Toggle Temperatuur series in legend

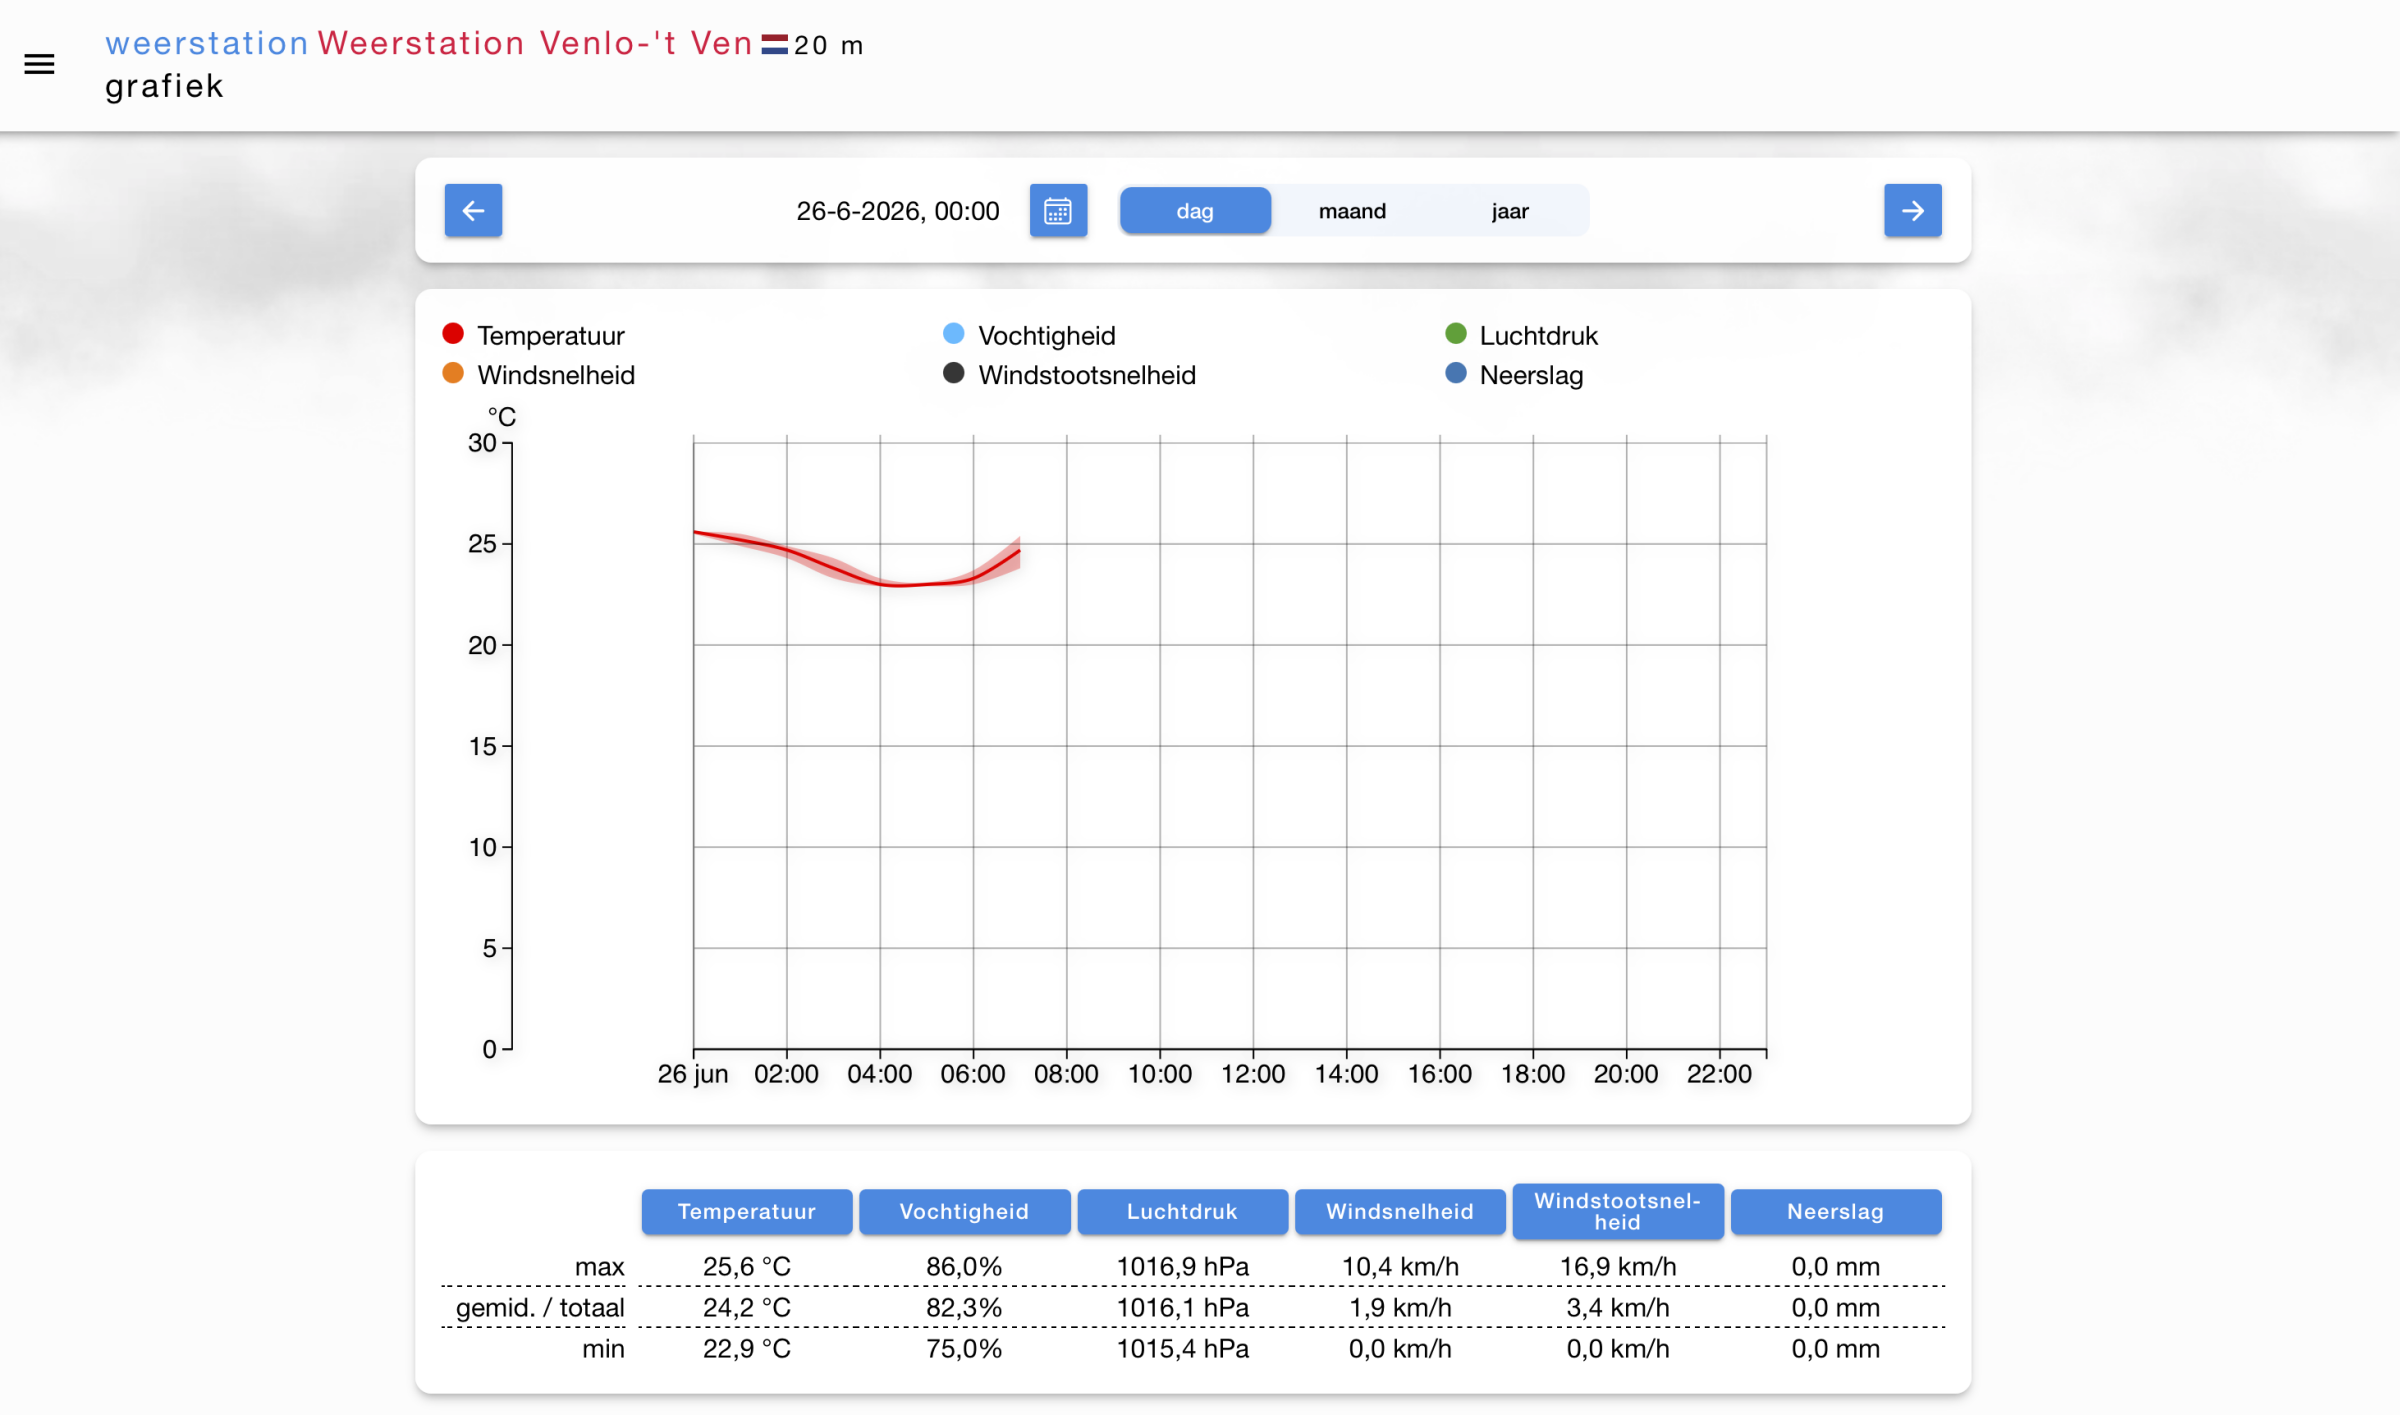(x=534, y=335)
